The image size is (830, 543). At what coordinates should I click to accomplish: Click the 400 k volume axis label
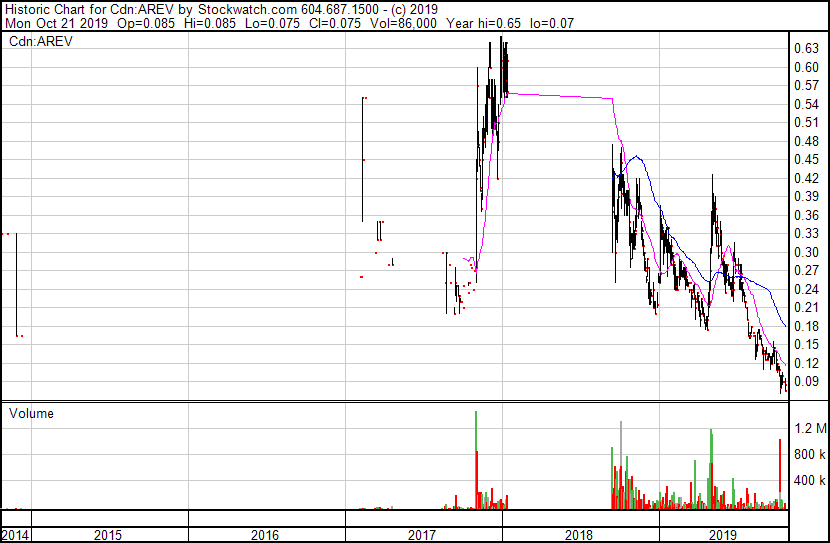click(x=810, y=481)
